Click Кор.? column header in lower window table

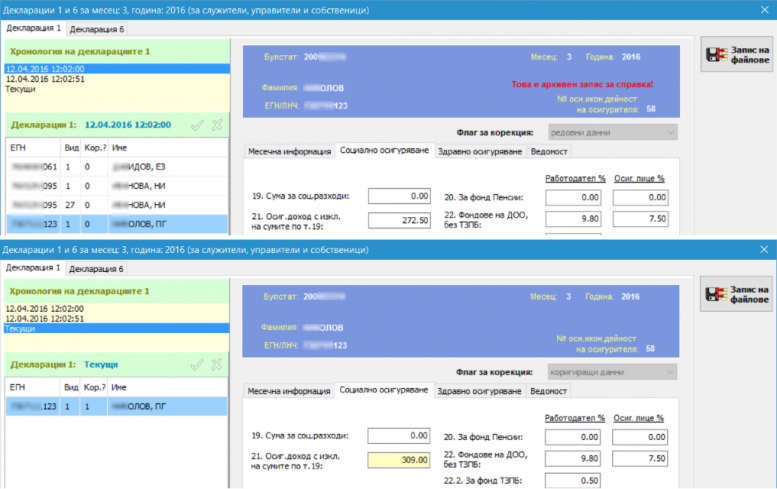pyautogui.click(x=94, y=387)
